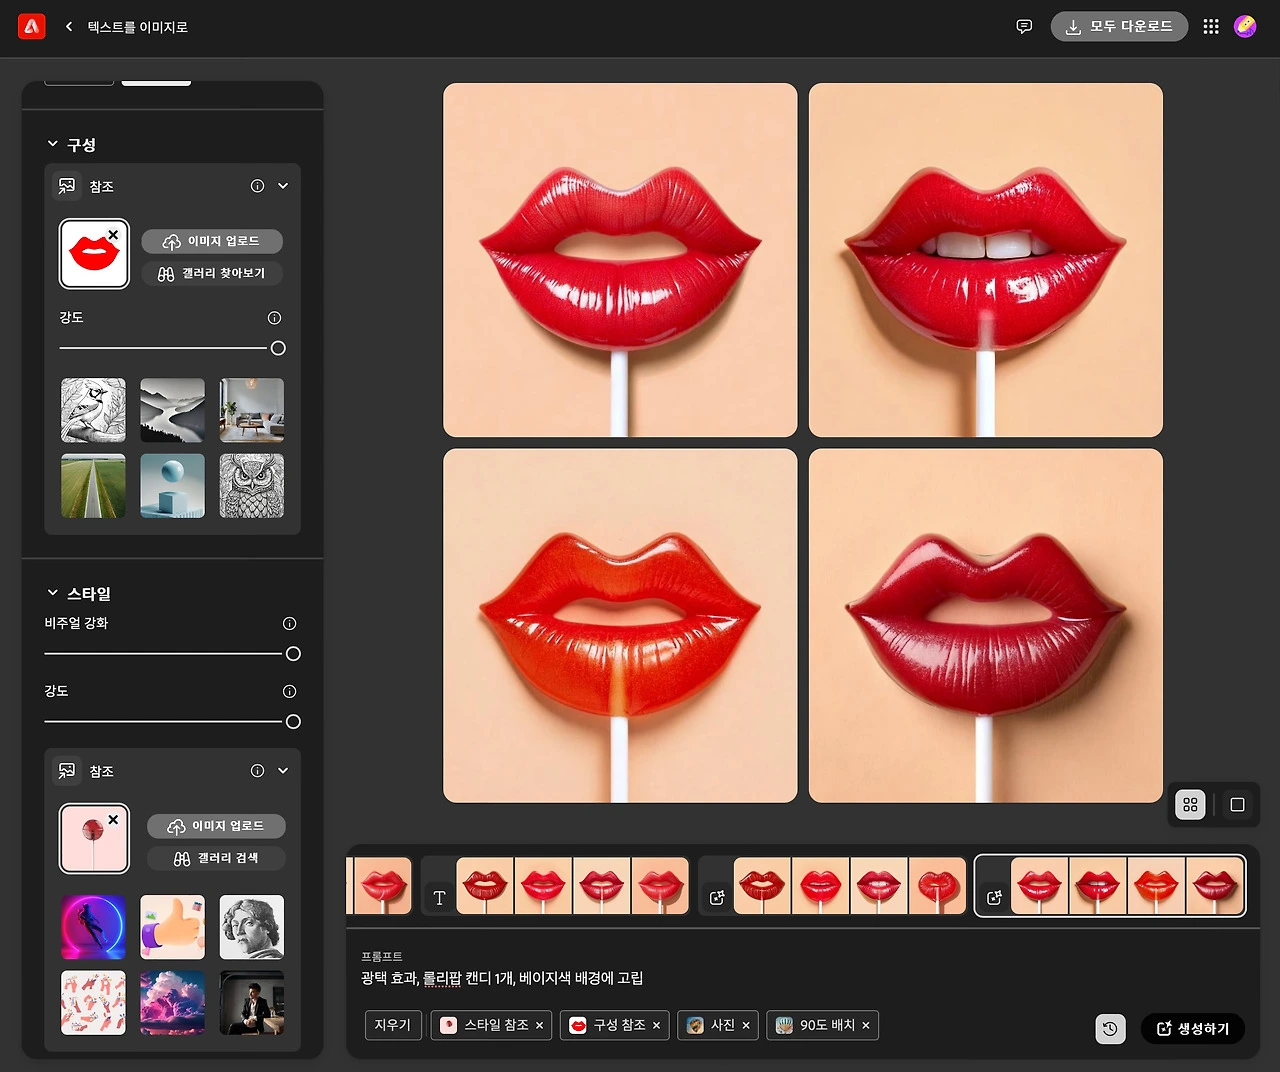Expand the 스타일 참조 panel chevron
1280x1072 pixels.
tap(283, 771)
